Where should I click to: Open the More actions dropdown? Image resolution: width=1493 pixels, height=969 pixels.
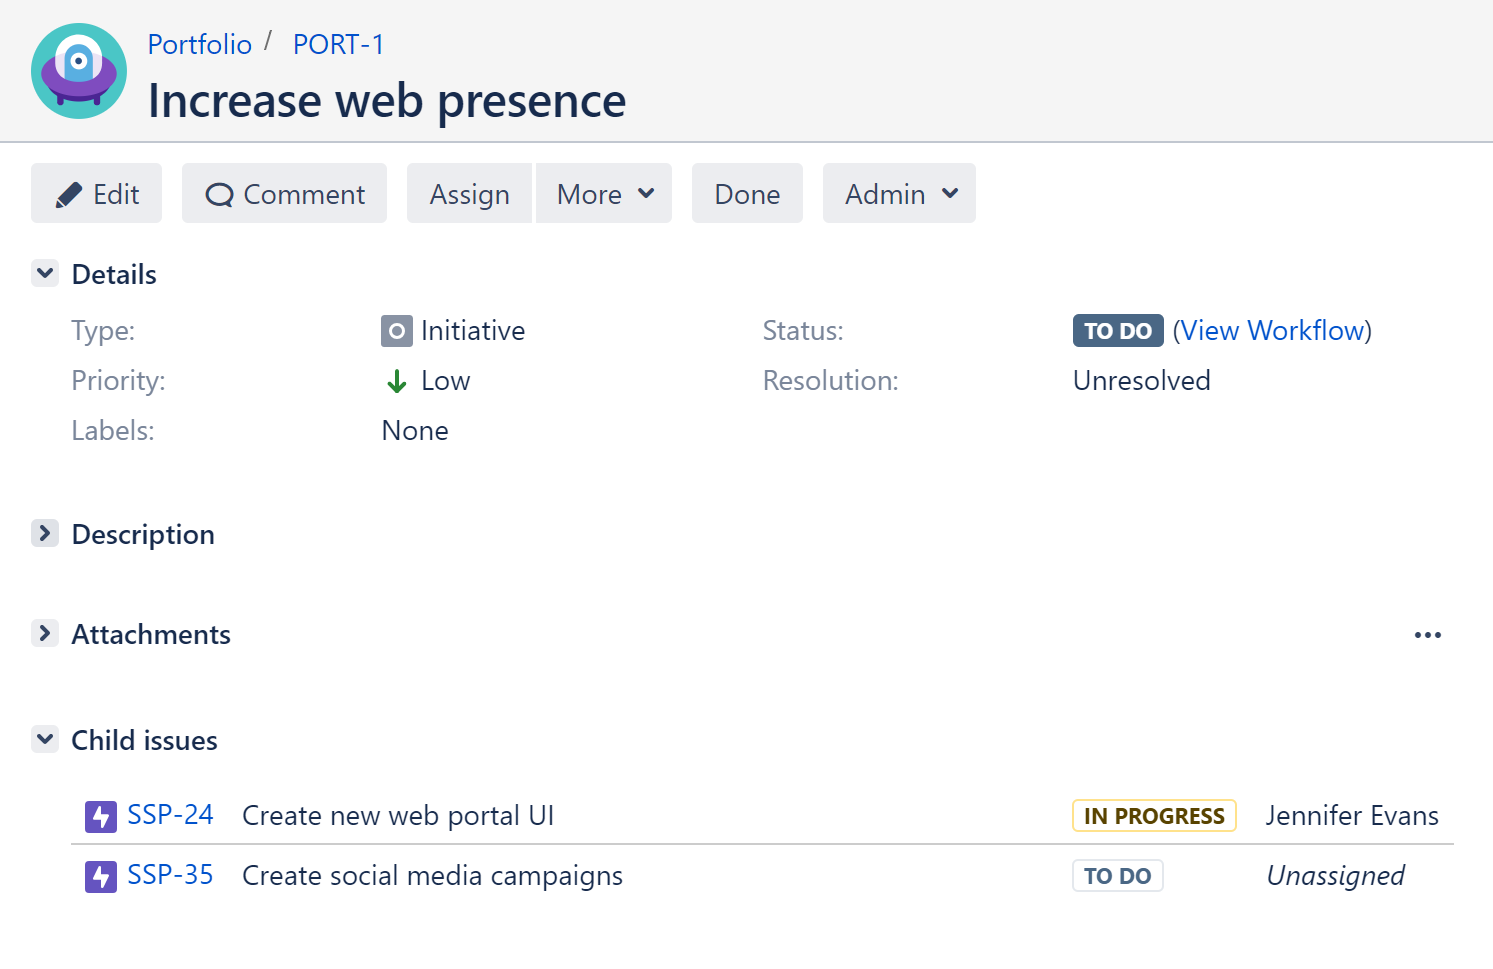click(604, 194)
